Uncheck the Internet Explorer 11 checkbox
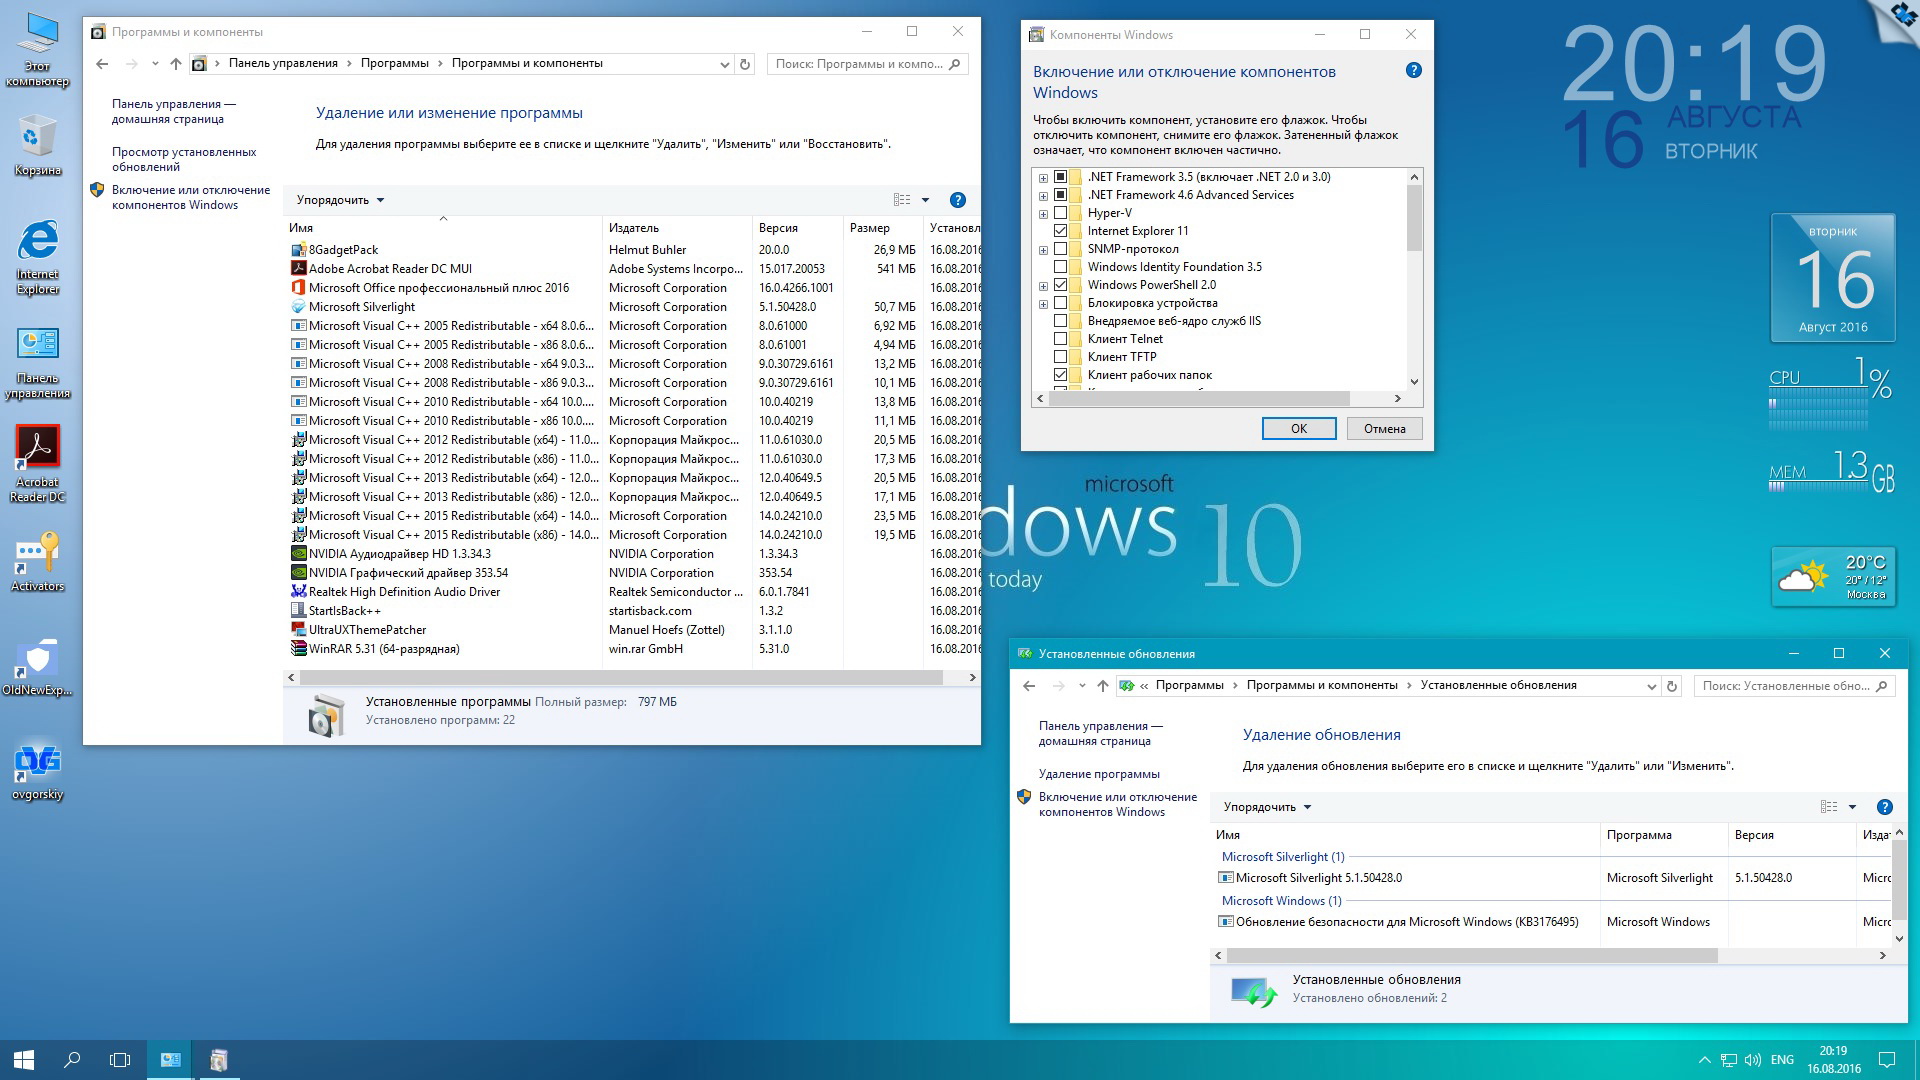This screenshot has height=1080, width=1920. point(1061,231)
